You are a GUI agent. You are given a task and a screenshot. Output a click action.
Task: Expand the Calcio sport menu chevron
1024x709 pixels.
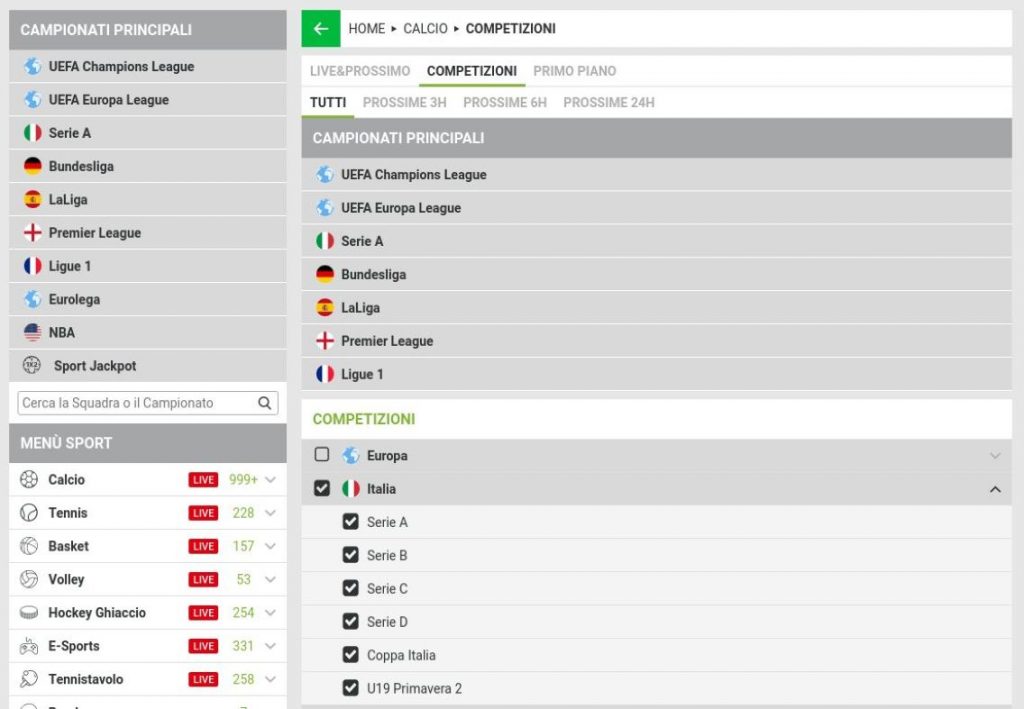pyautogui.click(x=270, y=480)
